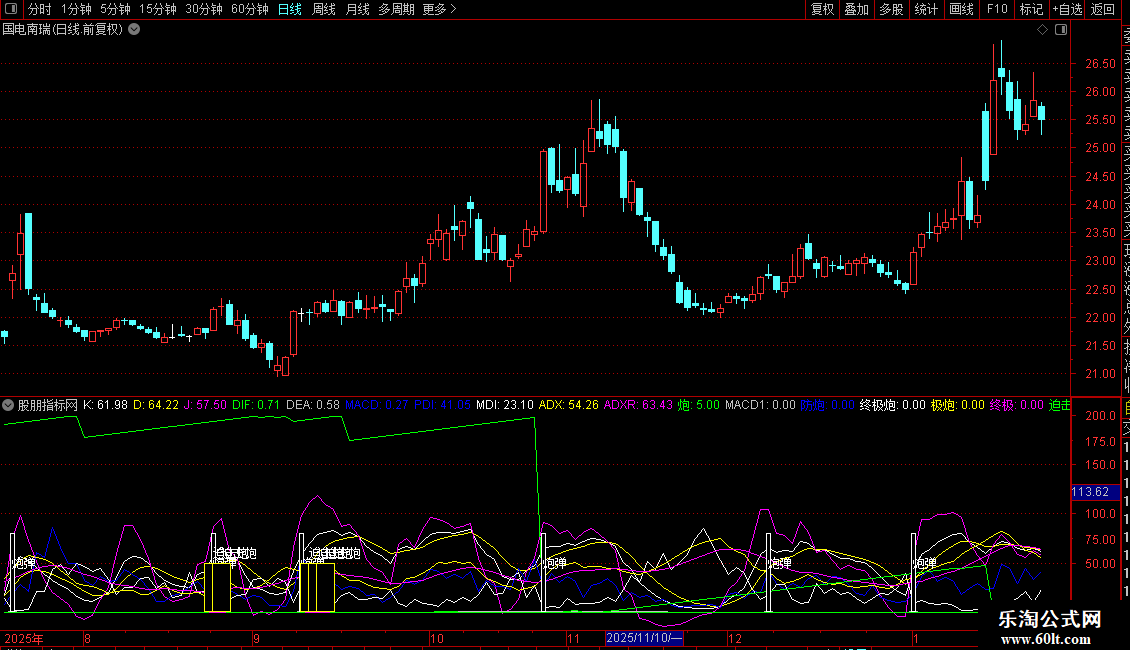Open F10 company information
Screen dimensions: 1130x650
pyautogui.click(x=997, y=10)
